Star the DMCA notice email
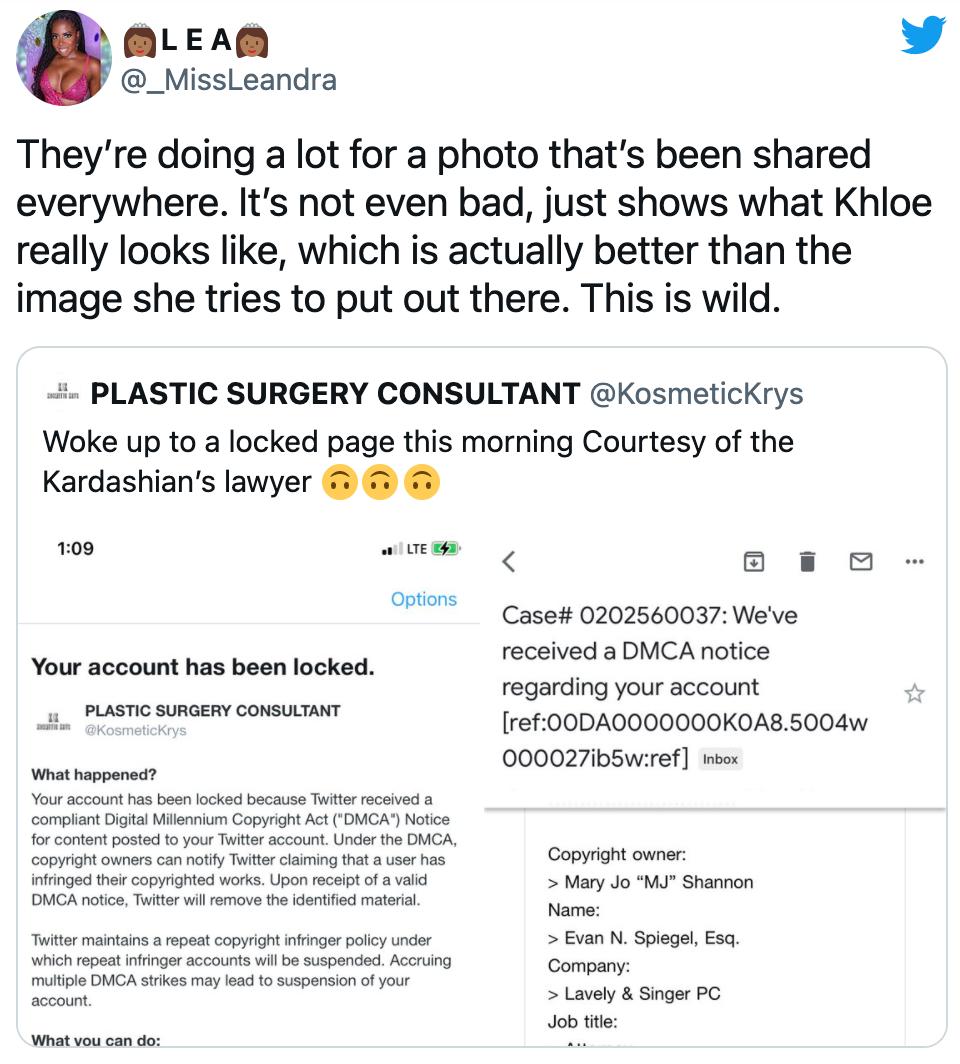Viewport: 960px width, 1064px height. pyautogui.click(x=914, y=693)
